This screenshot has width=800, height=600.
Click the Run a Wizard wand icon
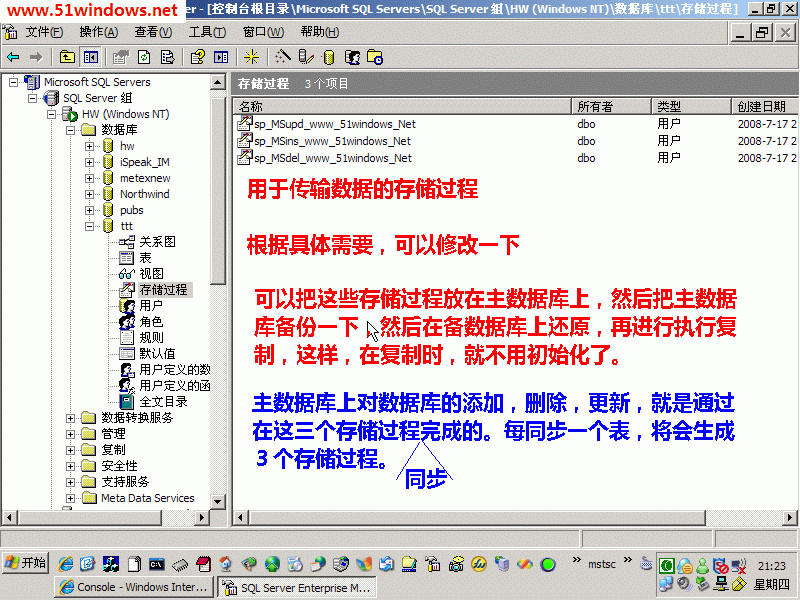pyautogui.click(x=283, y=57)
